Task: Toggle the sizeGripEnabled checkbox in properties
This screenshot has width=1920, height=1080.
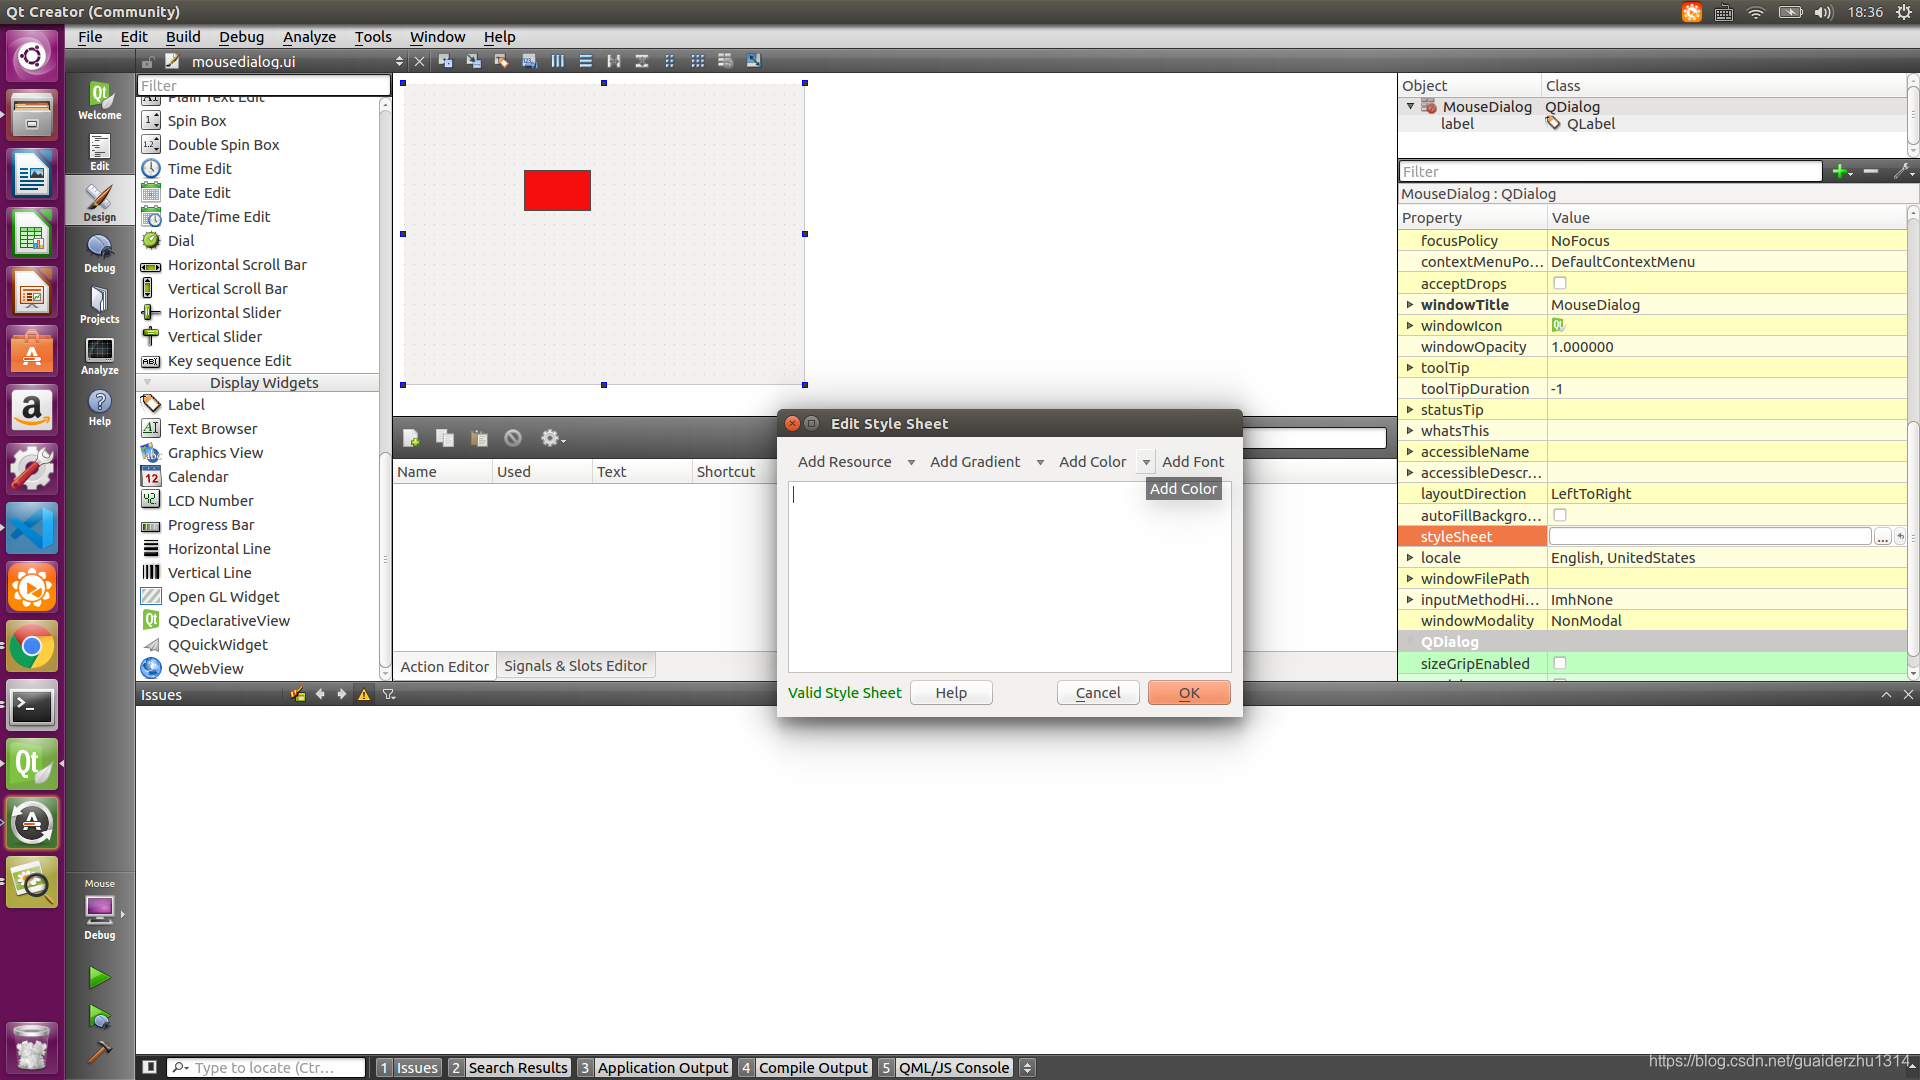Action: (1559, 662)
